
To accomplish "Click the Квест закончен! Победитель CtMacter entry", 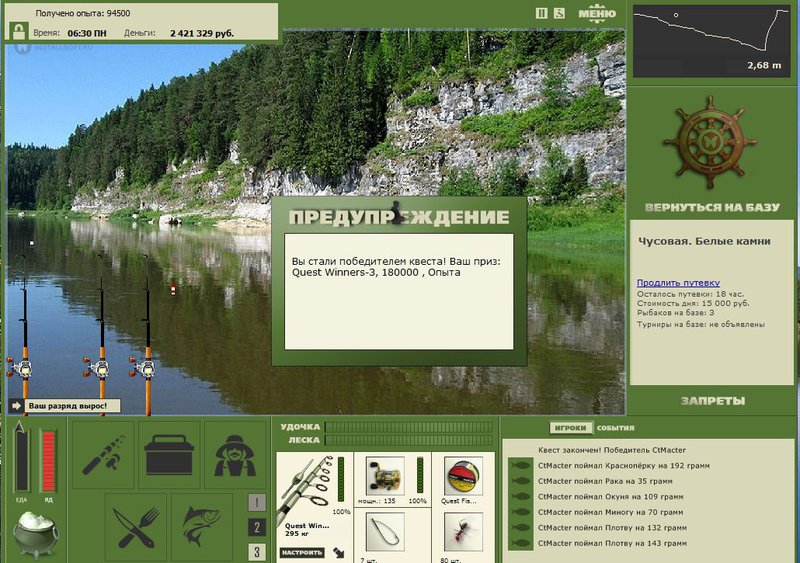I will tap(612, 450).
